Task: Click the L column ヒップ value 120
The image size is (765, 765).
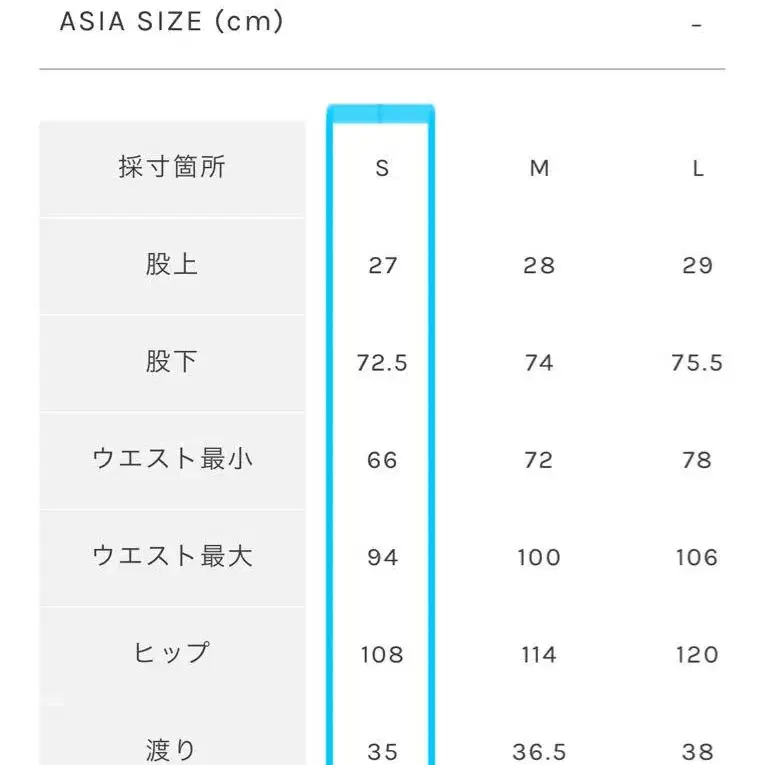Action: click(x=697, y=655)
